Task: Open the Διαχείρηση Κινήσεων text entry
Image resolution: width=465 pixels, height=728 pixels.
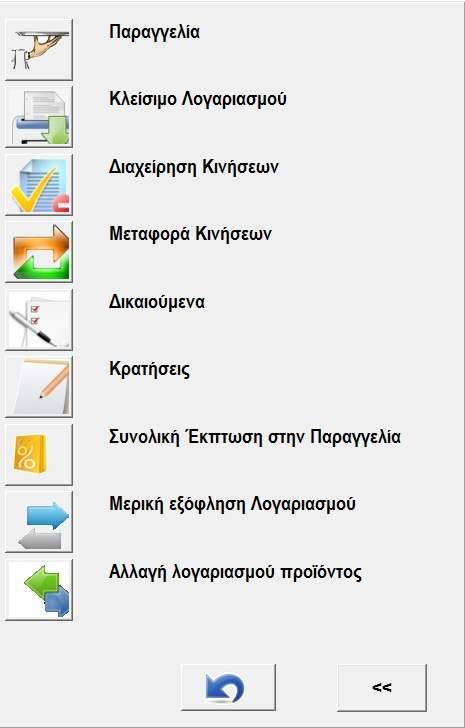Action: (194, 167)
